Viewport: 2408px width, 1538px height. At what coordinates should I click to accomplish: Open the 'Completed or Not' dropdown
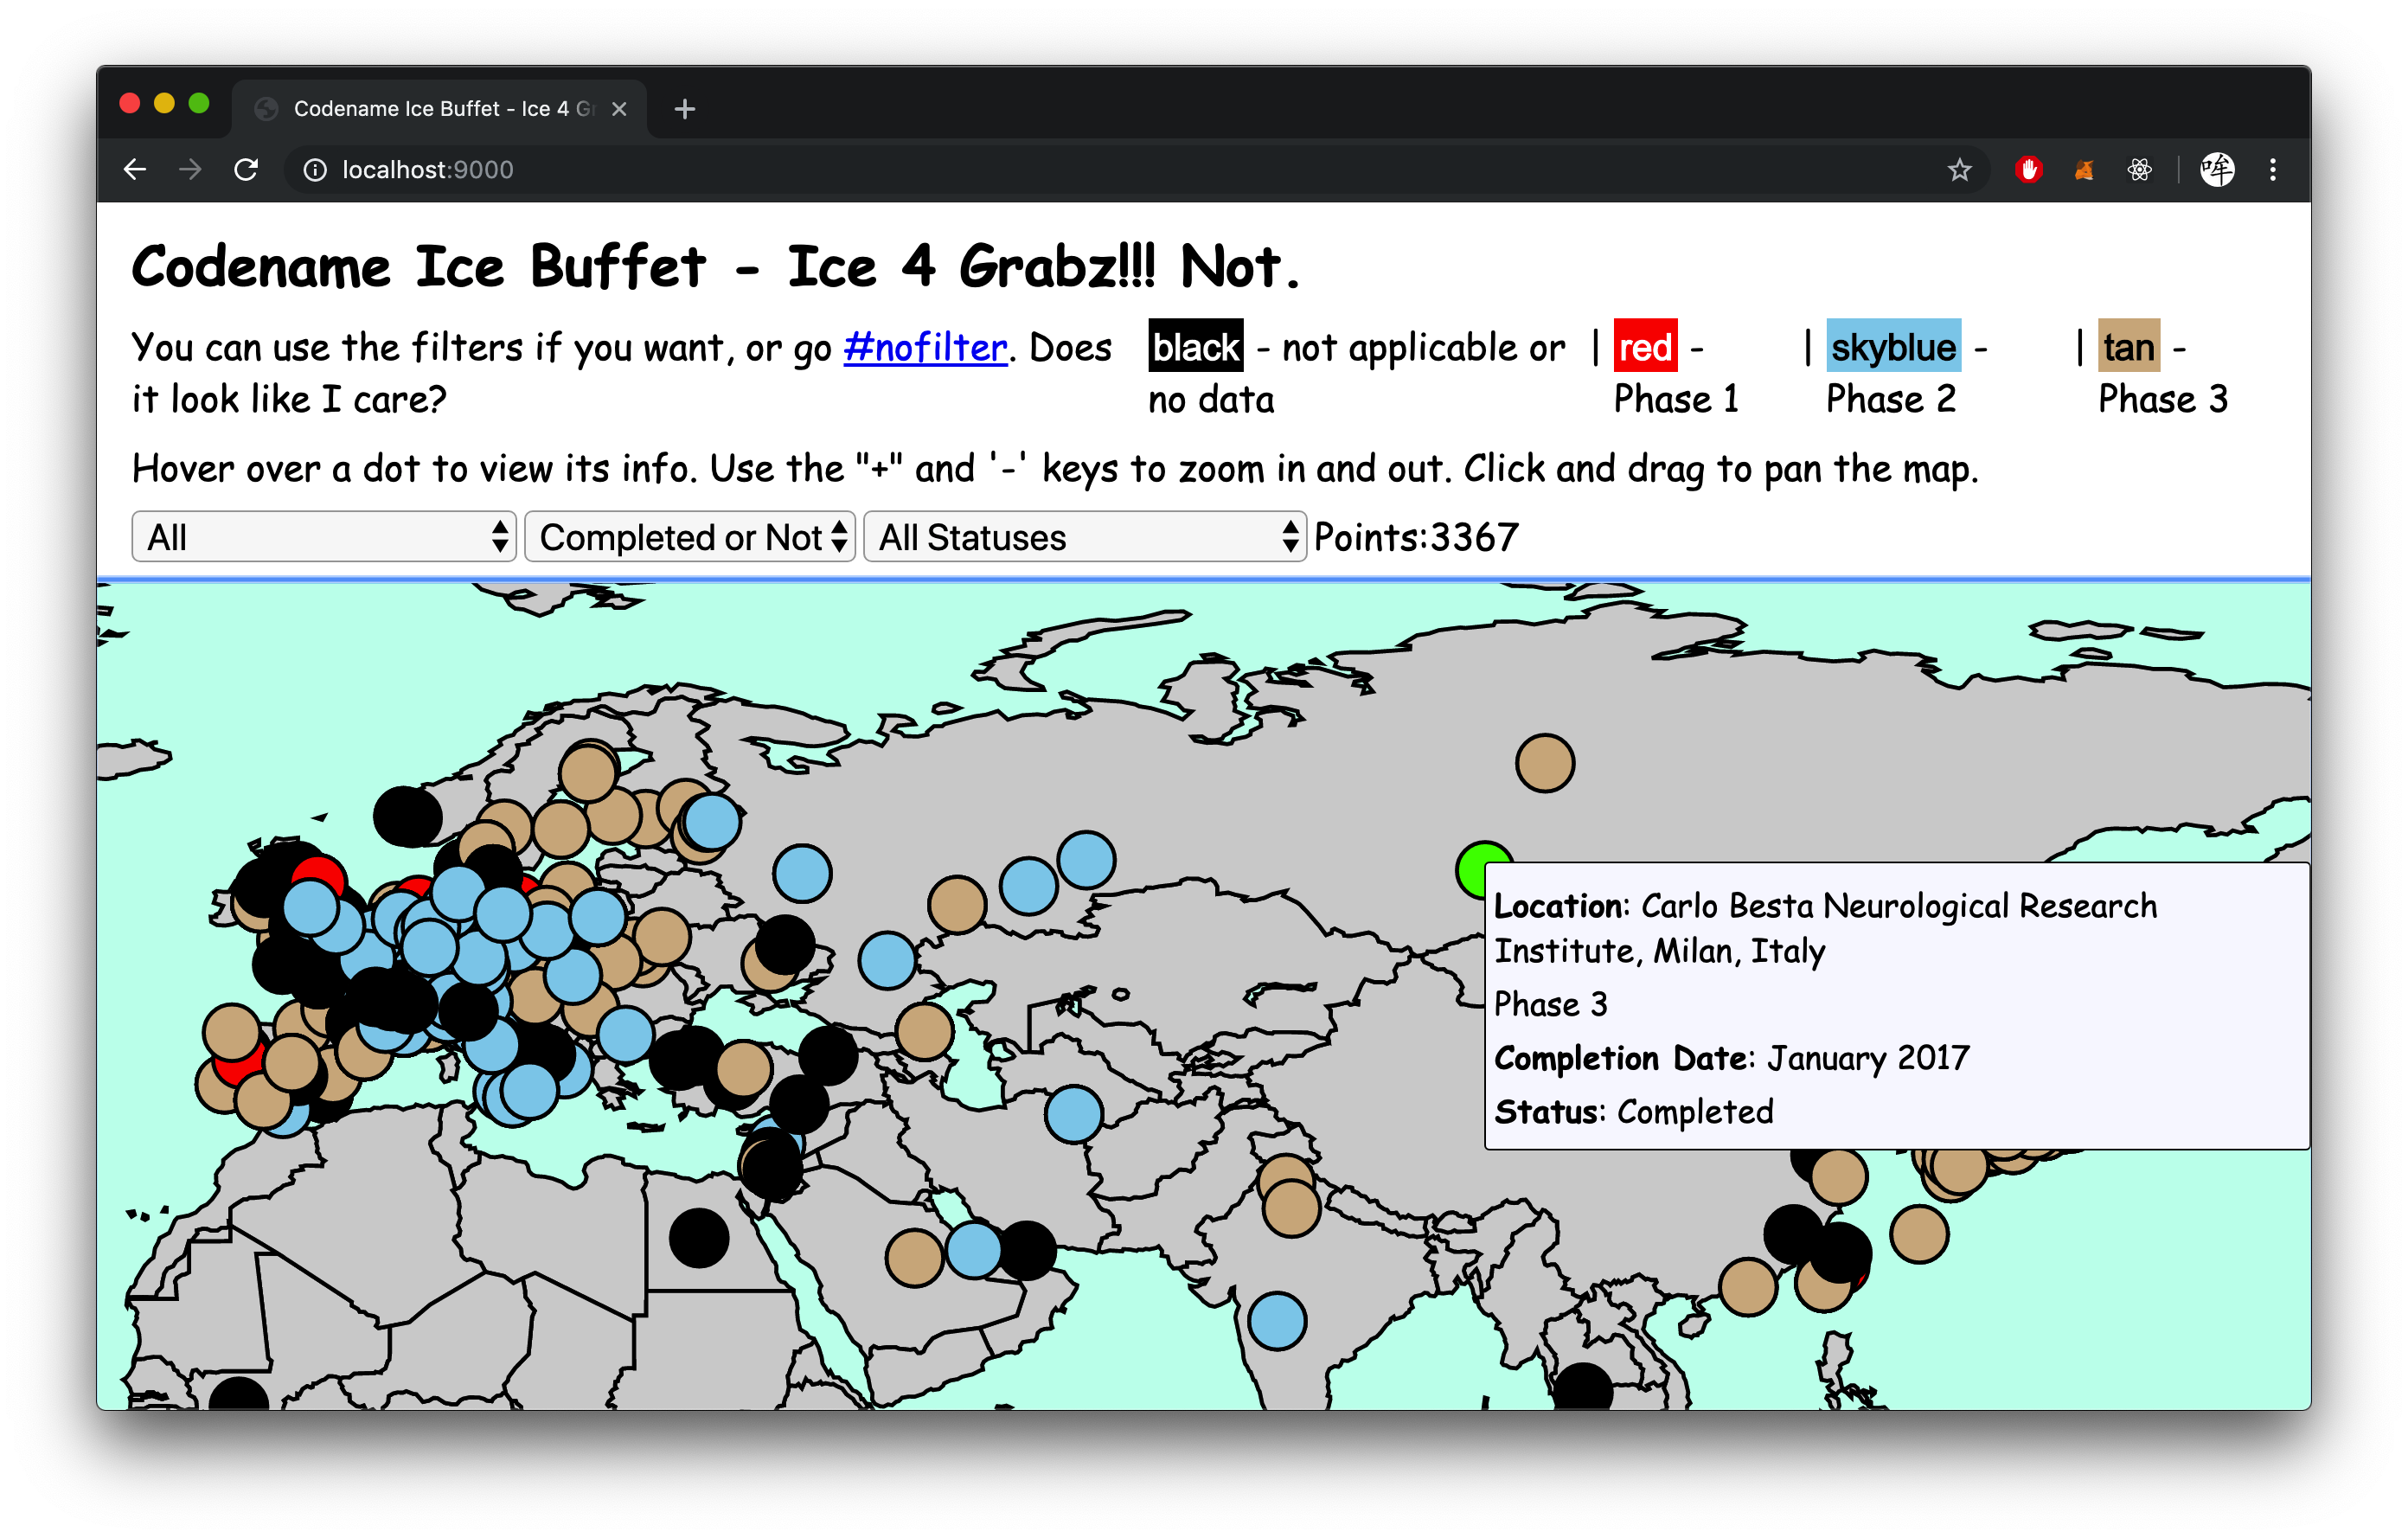[x=690, y=537]
